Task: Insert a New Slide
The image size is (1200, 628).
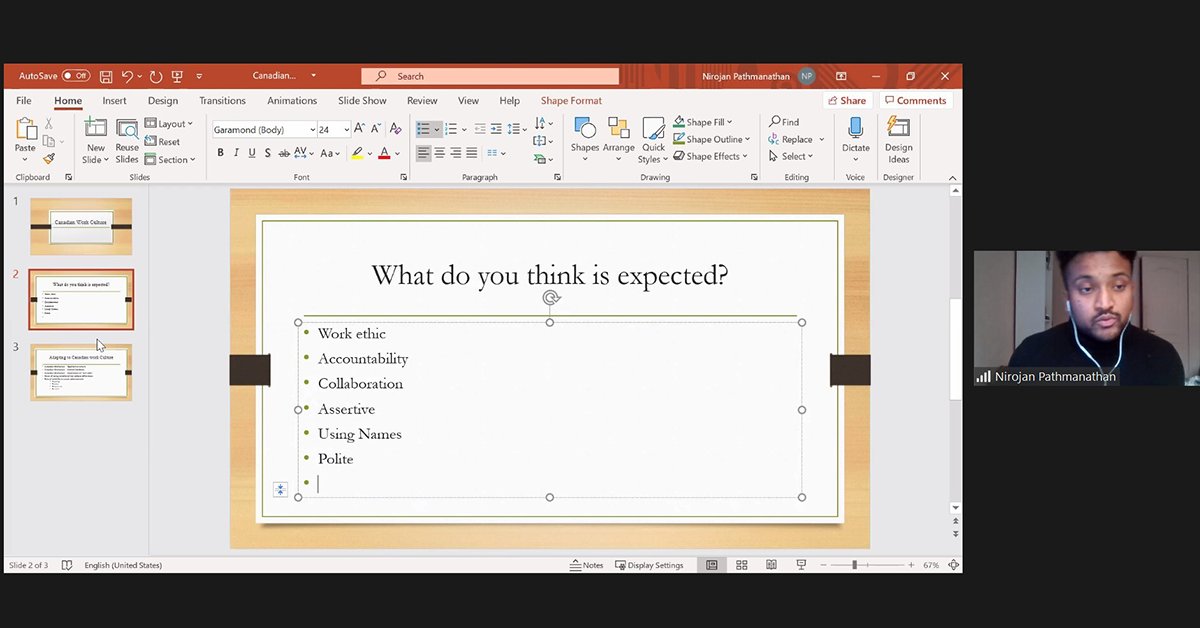Action: pyautogui.click(x=96, y=140)
